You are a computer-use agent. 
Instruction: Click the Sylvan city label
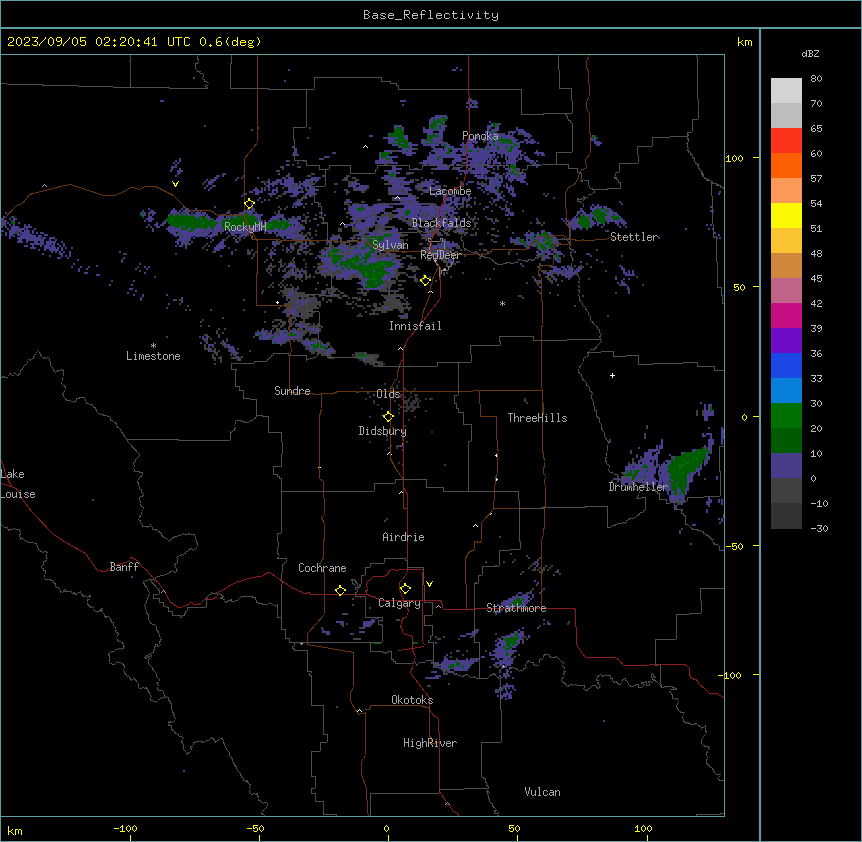pyautogui.click(x=390, y=245)
